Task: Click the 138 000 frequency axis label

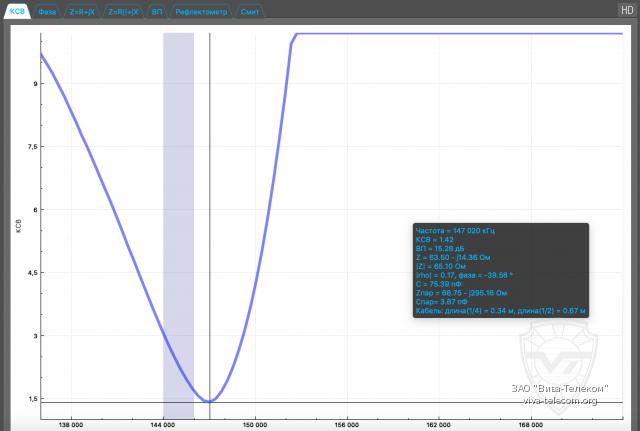Action: (71, 425)
